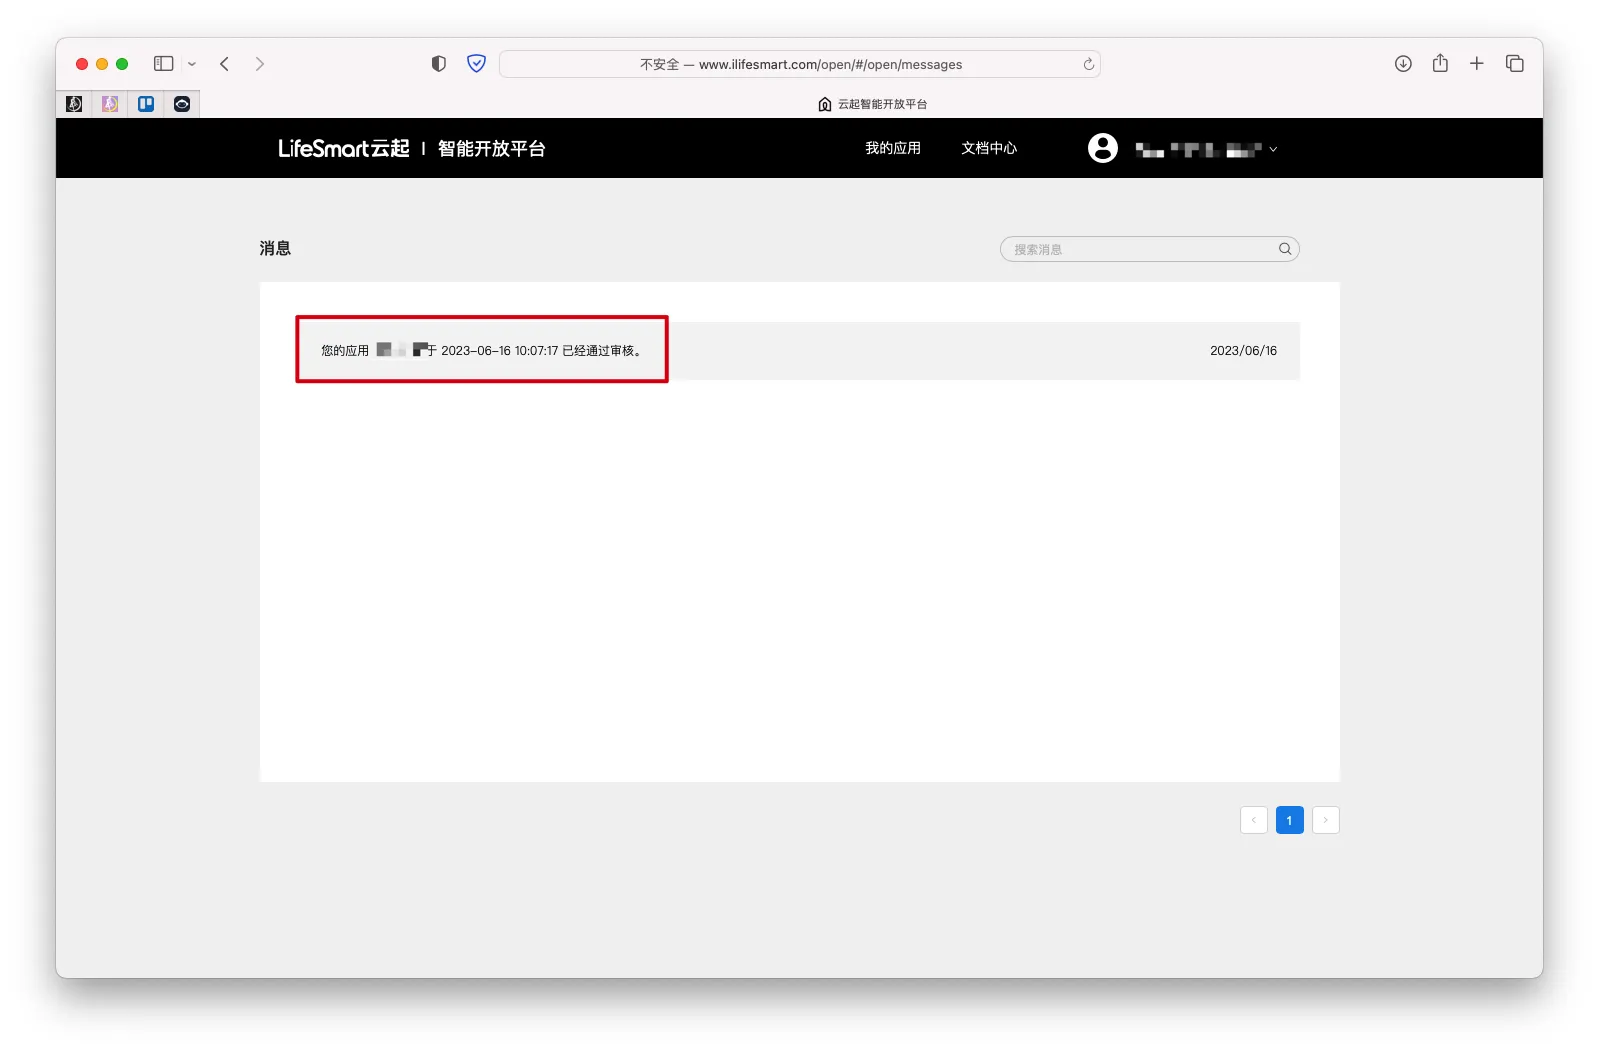Click the 搜索消息 search field
The image size is (1599, 1052).
pyautogui.click(x=1140, y=249)
